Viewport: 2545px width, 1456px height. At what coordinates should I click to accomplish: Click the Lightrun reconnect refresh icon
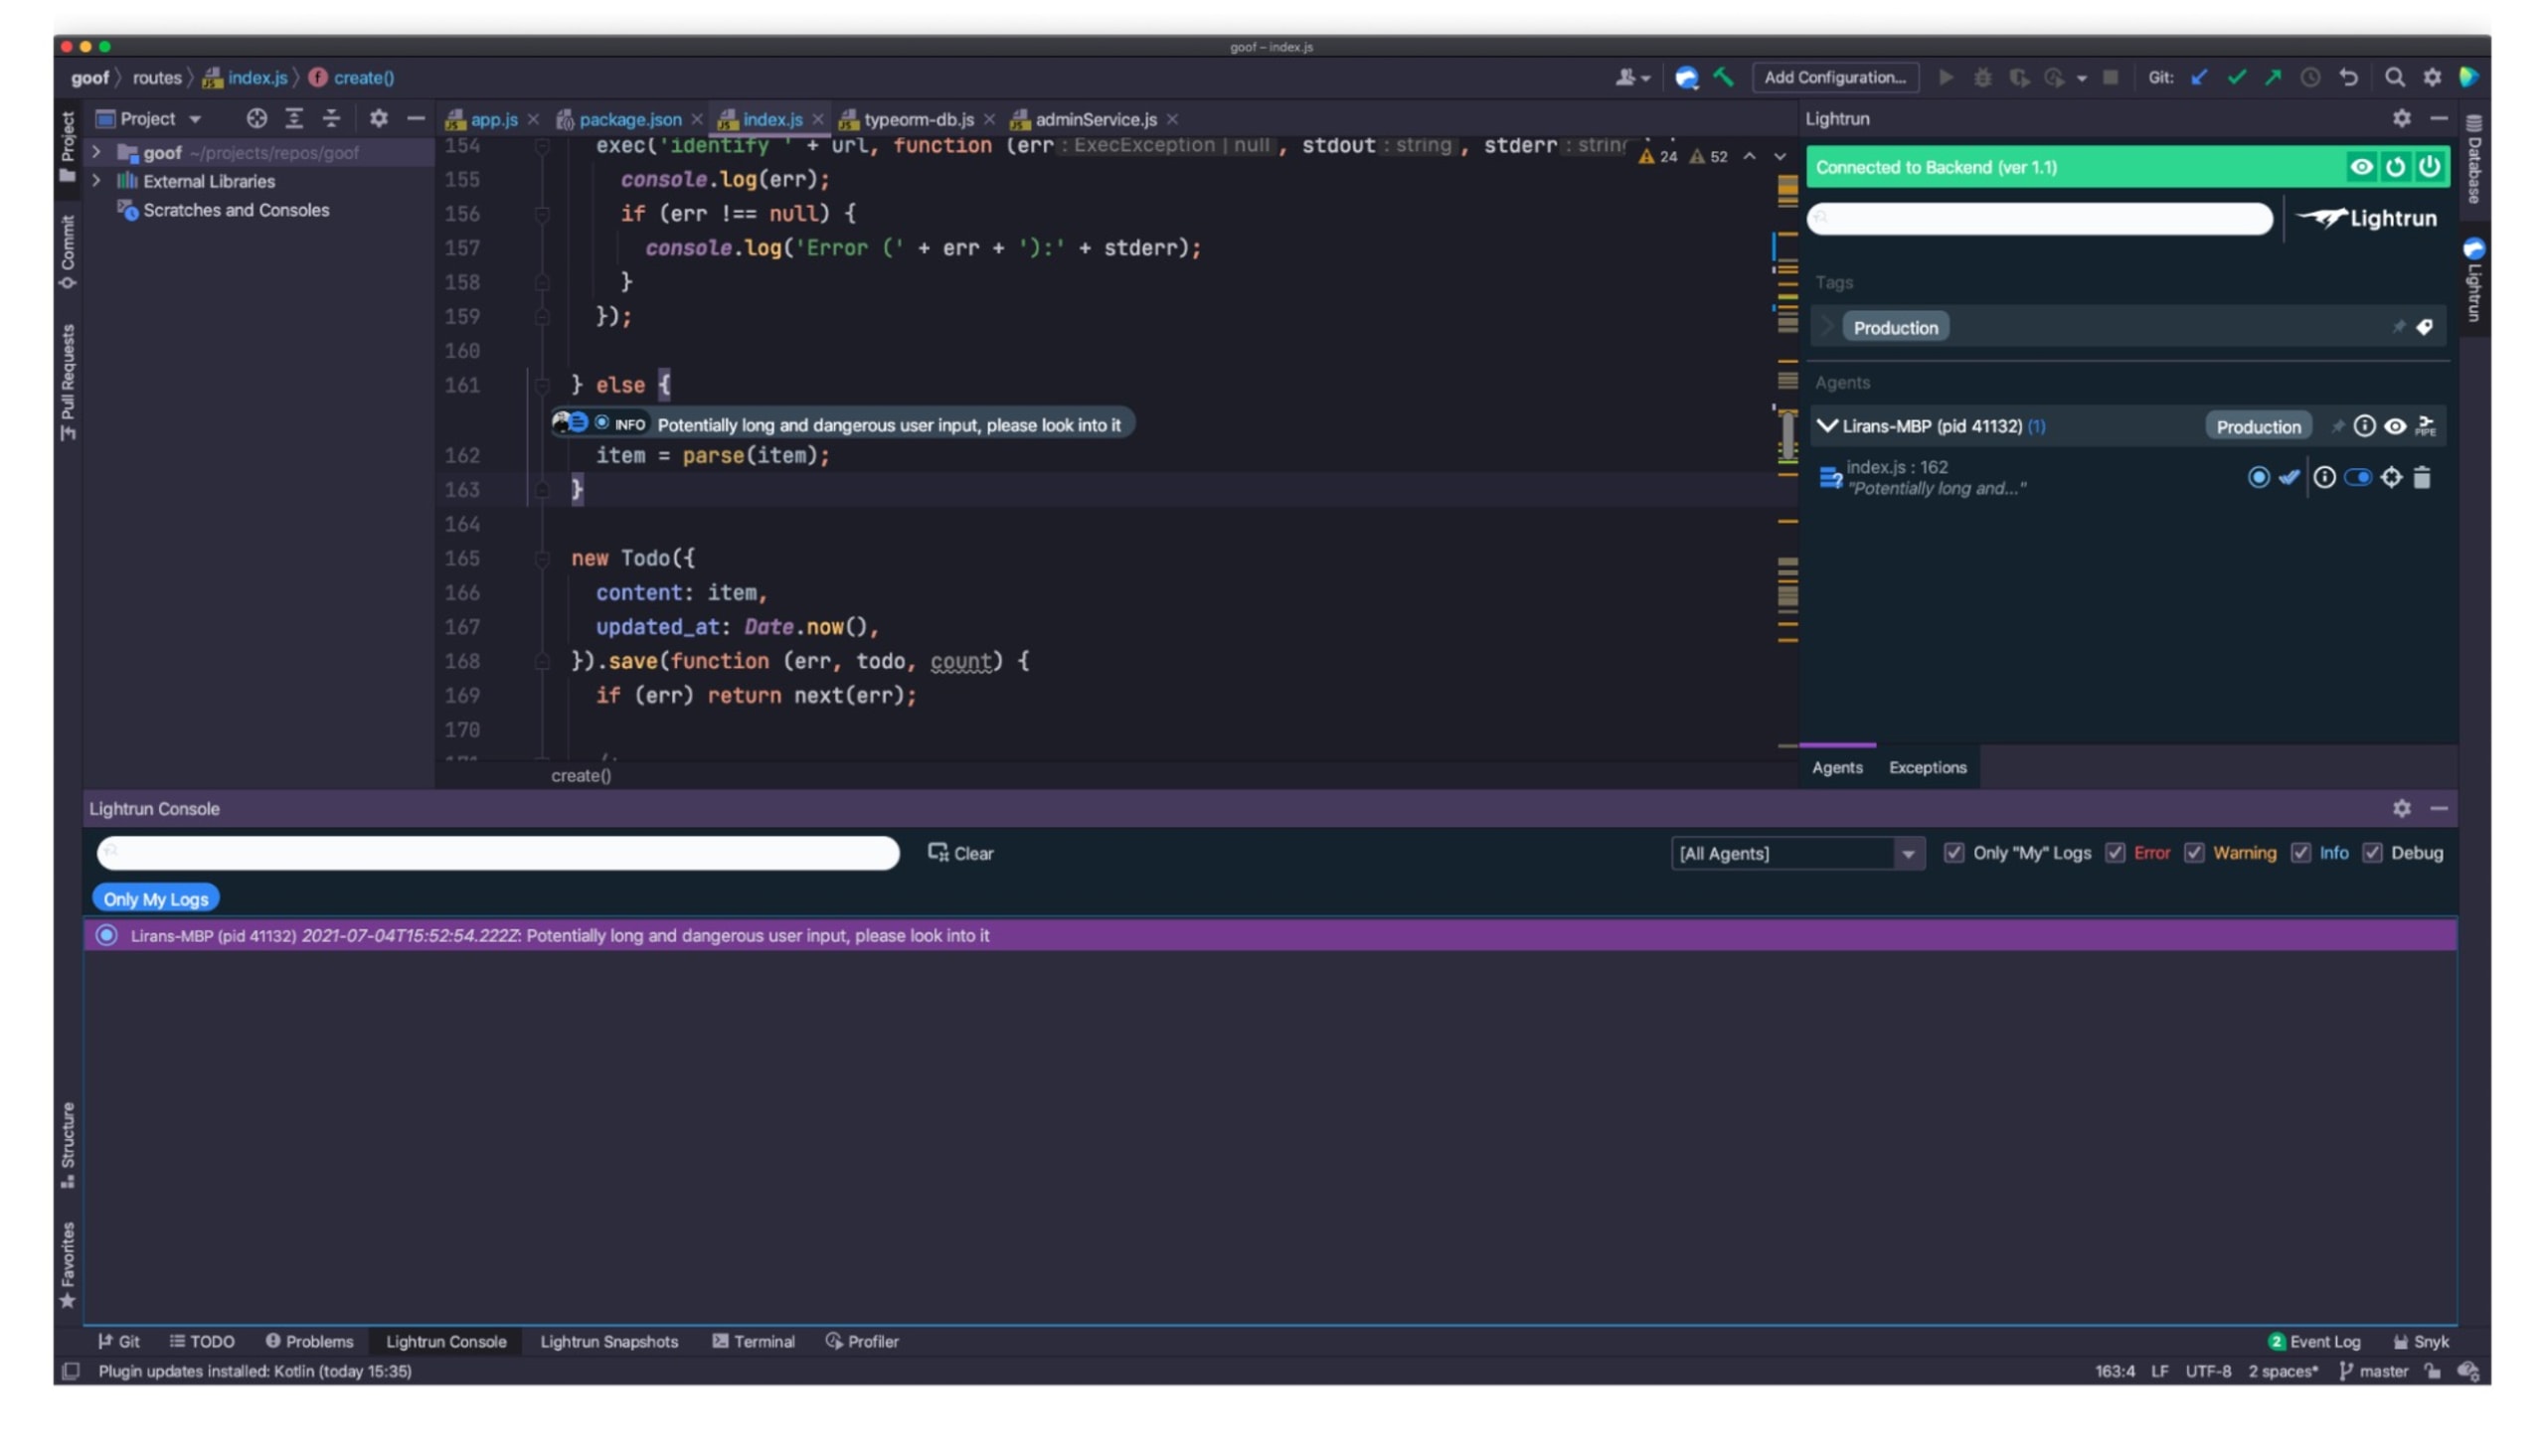(x=2394, y=167)
